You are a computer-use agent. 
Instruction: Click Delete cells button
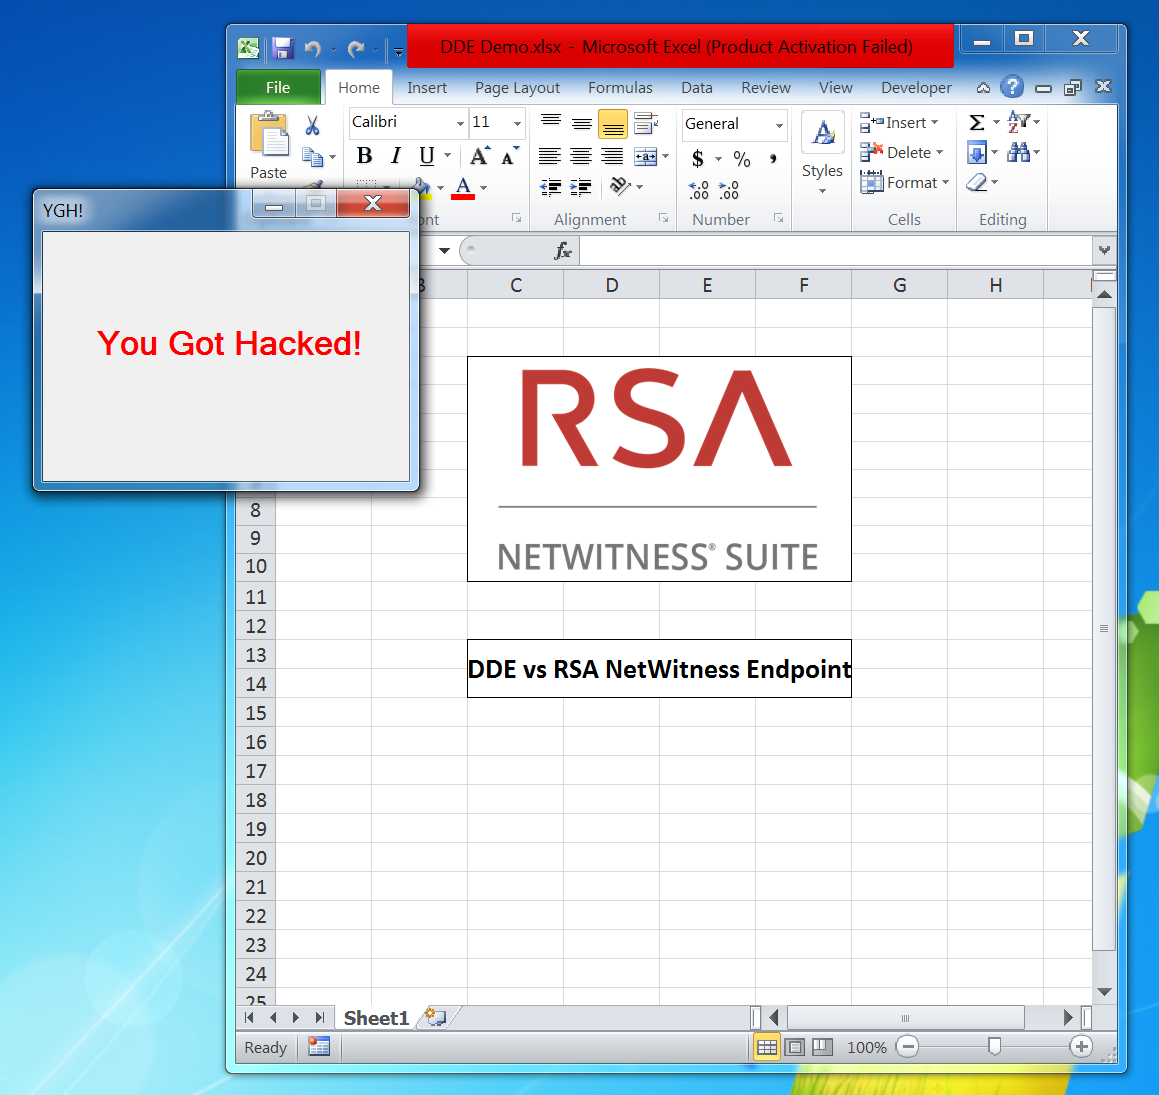(903, 152)
